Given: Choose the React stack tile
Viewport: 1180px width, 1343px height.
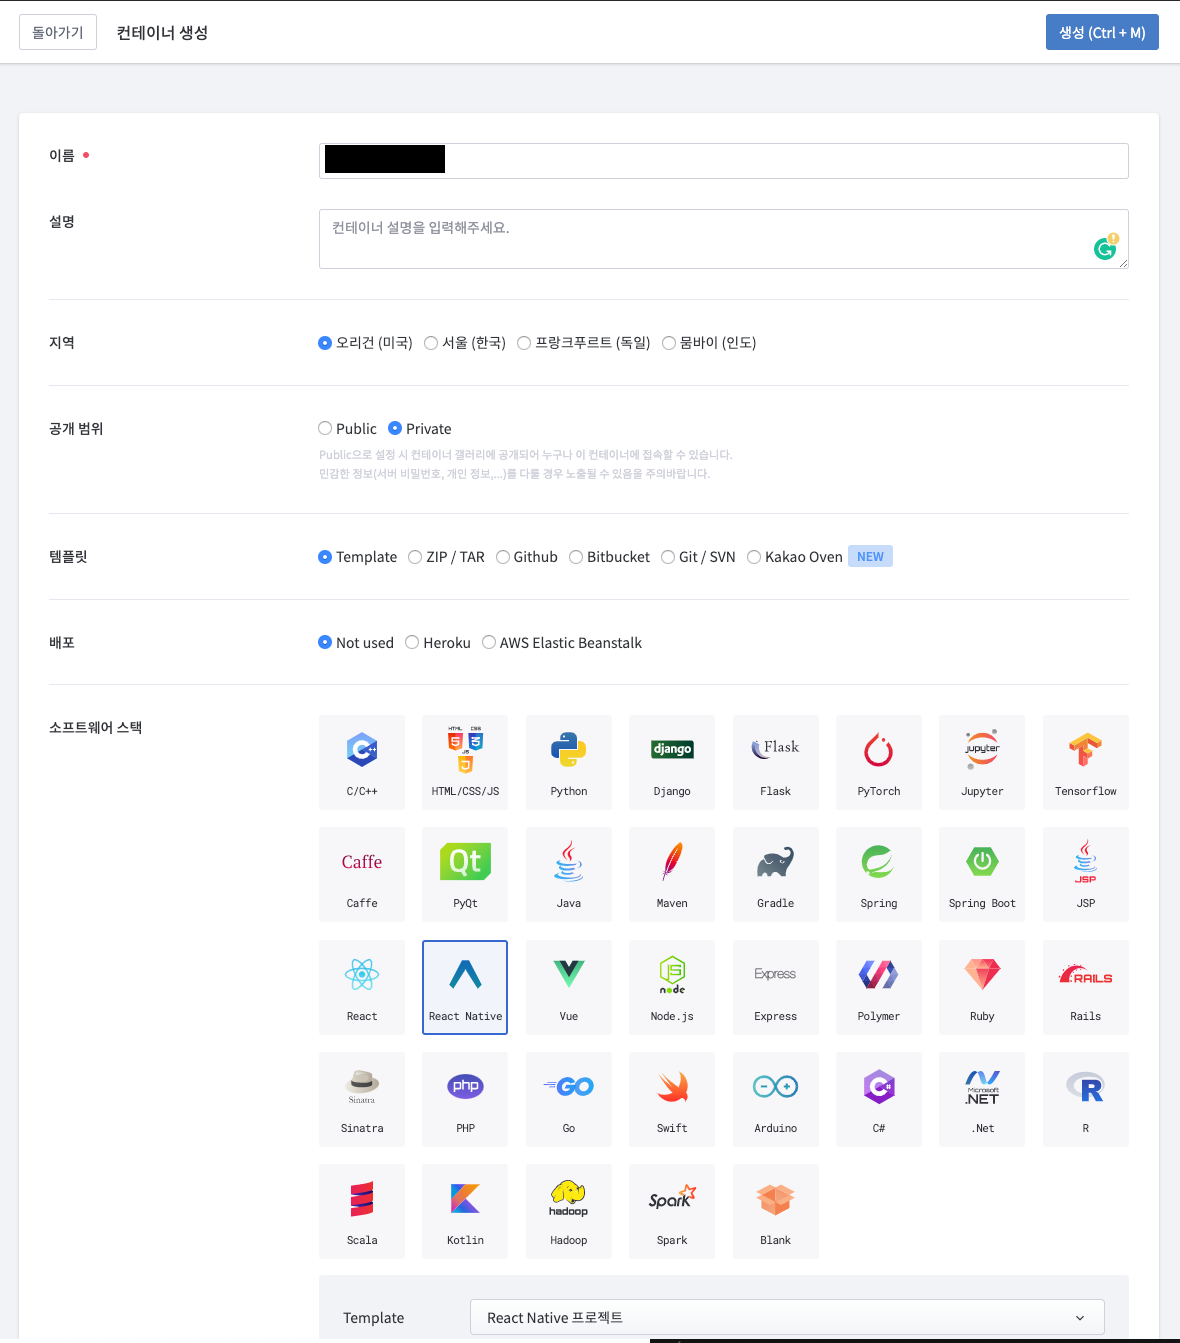Looking at the screenshot, I should pos(362,987).
